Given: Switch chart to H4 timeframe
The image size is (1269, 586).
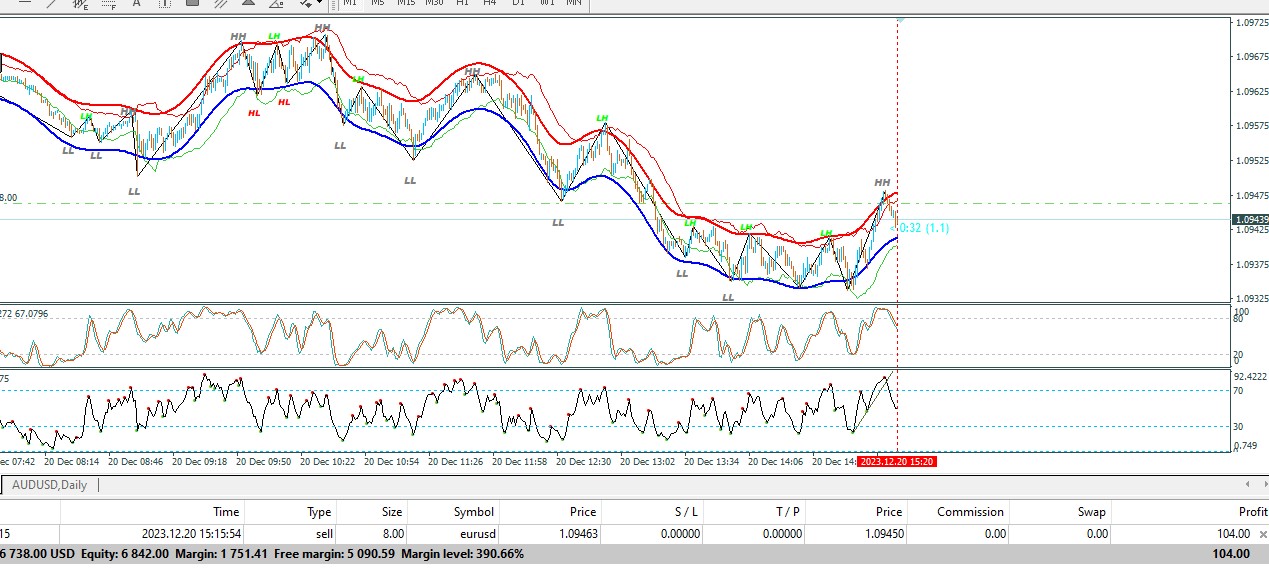Looking at the screenshot, I should (x=489, y=3).
